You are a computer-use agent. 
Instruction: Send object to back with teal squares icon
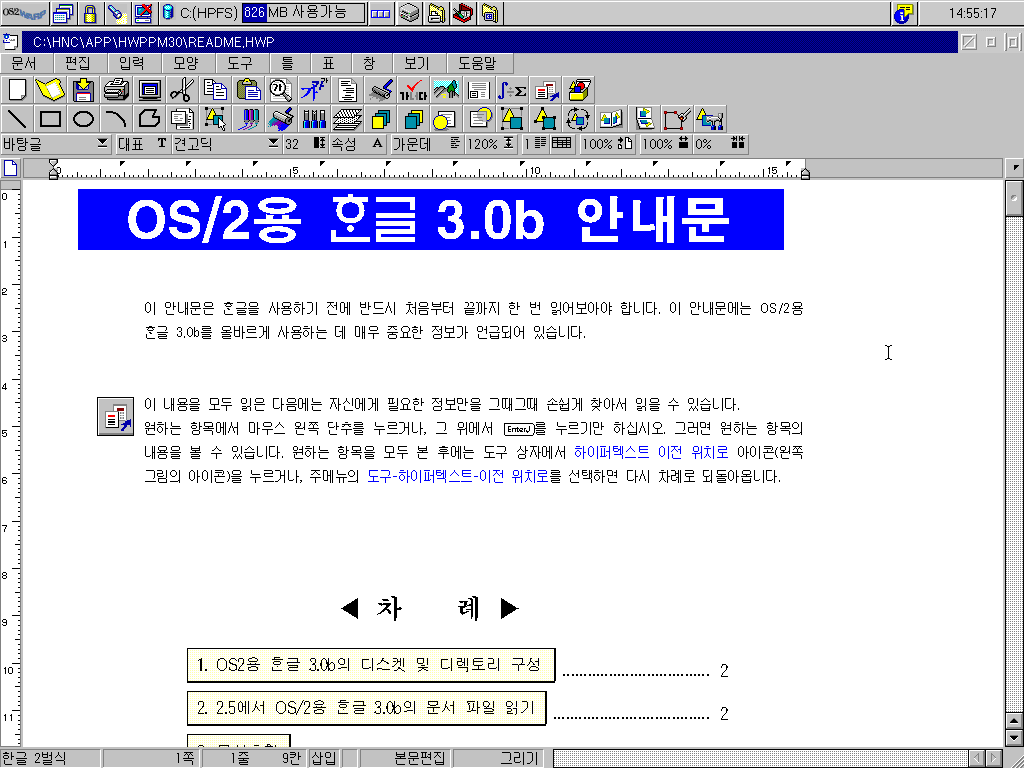(413, 119)
